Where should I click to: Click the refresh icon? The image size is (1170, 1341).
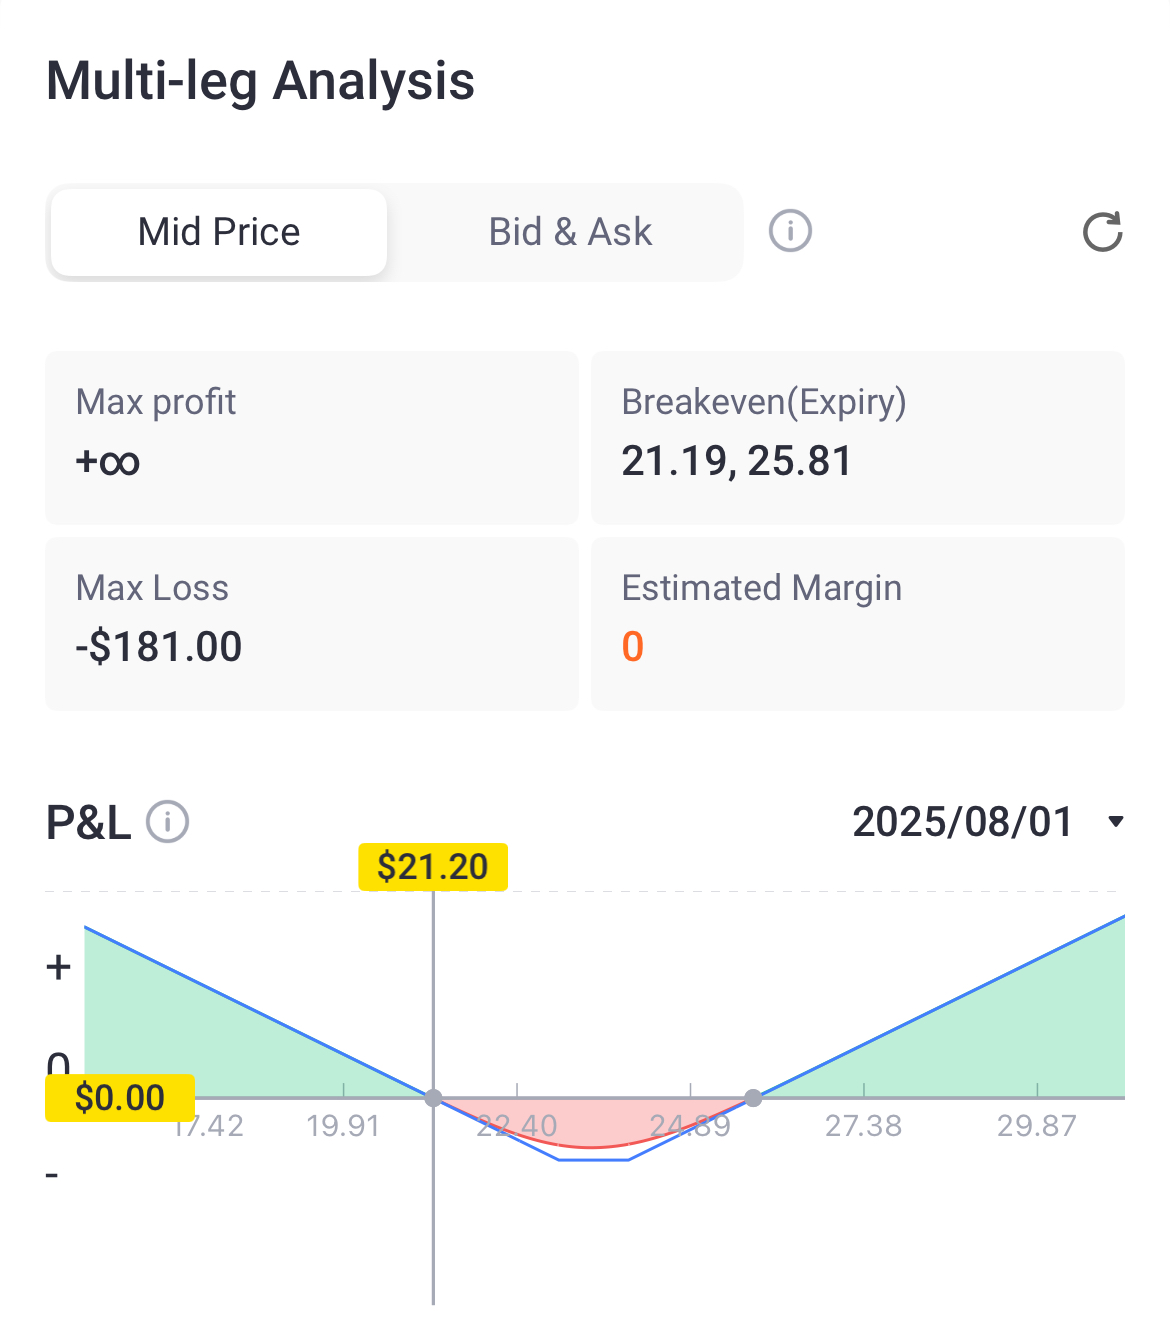(1102, 232)
